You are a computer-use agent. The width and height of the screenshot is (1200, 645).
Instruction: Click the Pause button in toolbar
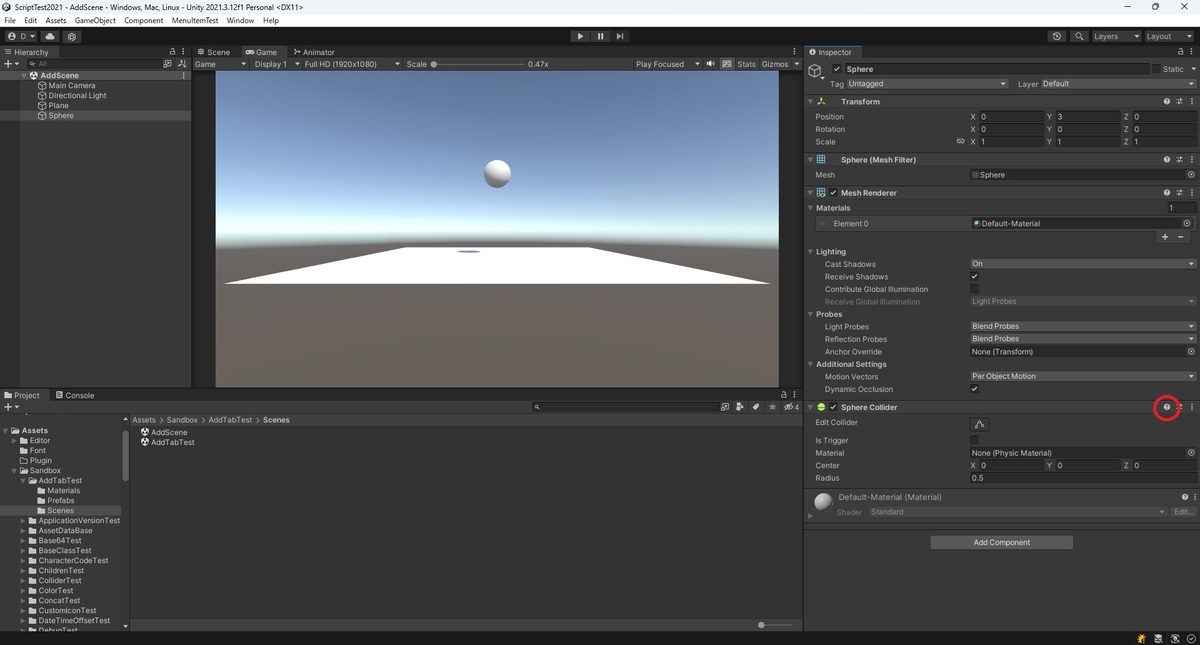(600, 36)
